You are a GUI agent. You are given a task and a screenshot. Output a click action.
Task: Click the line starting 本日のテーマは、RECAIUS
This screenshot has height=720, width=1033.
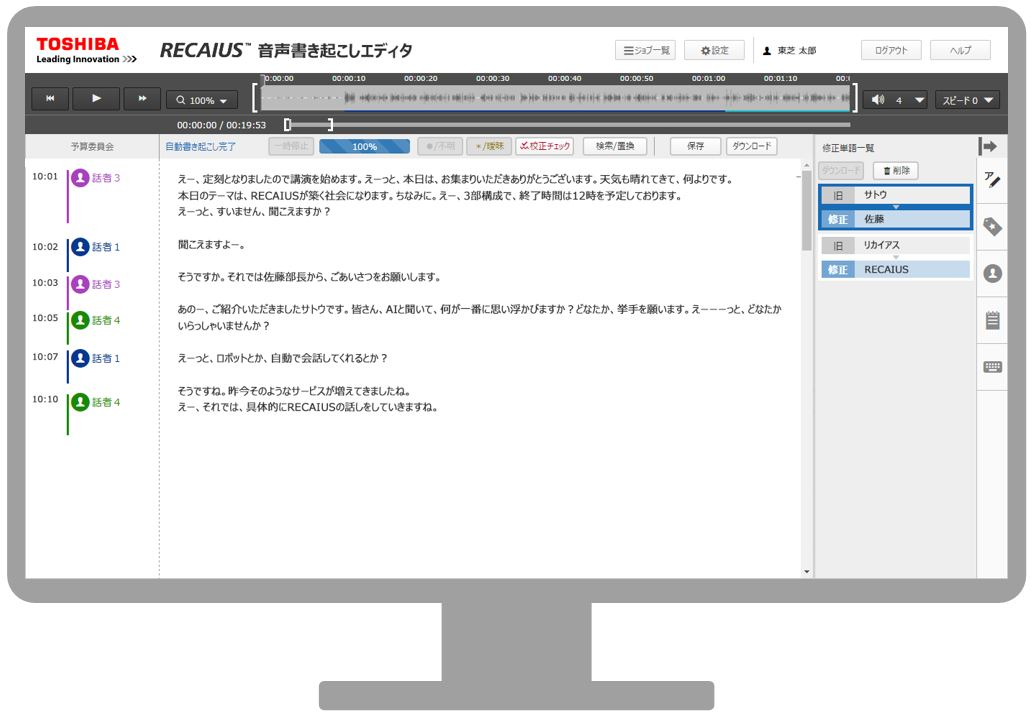click(430, 195)
